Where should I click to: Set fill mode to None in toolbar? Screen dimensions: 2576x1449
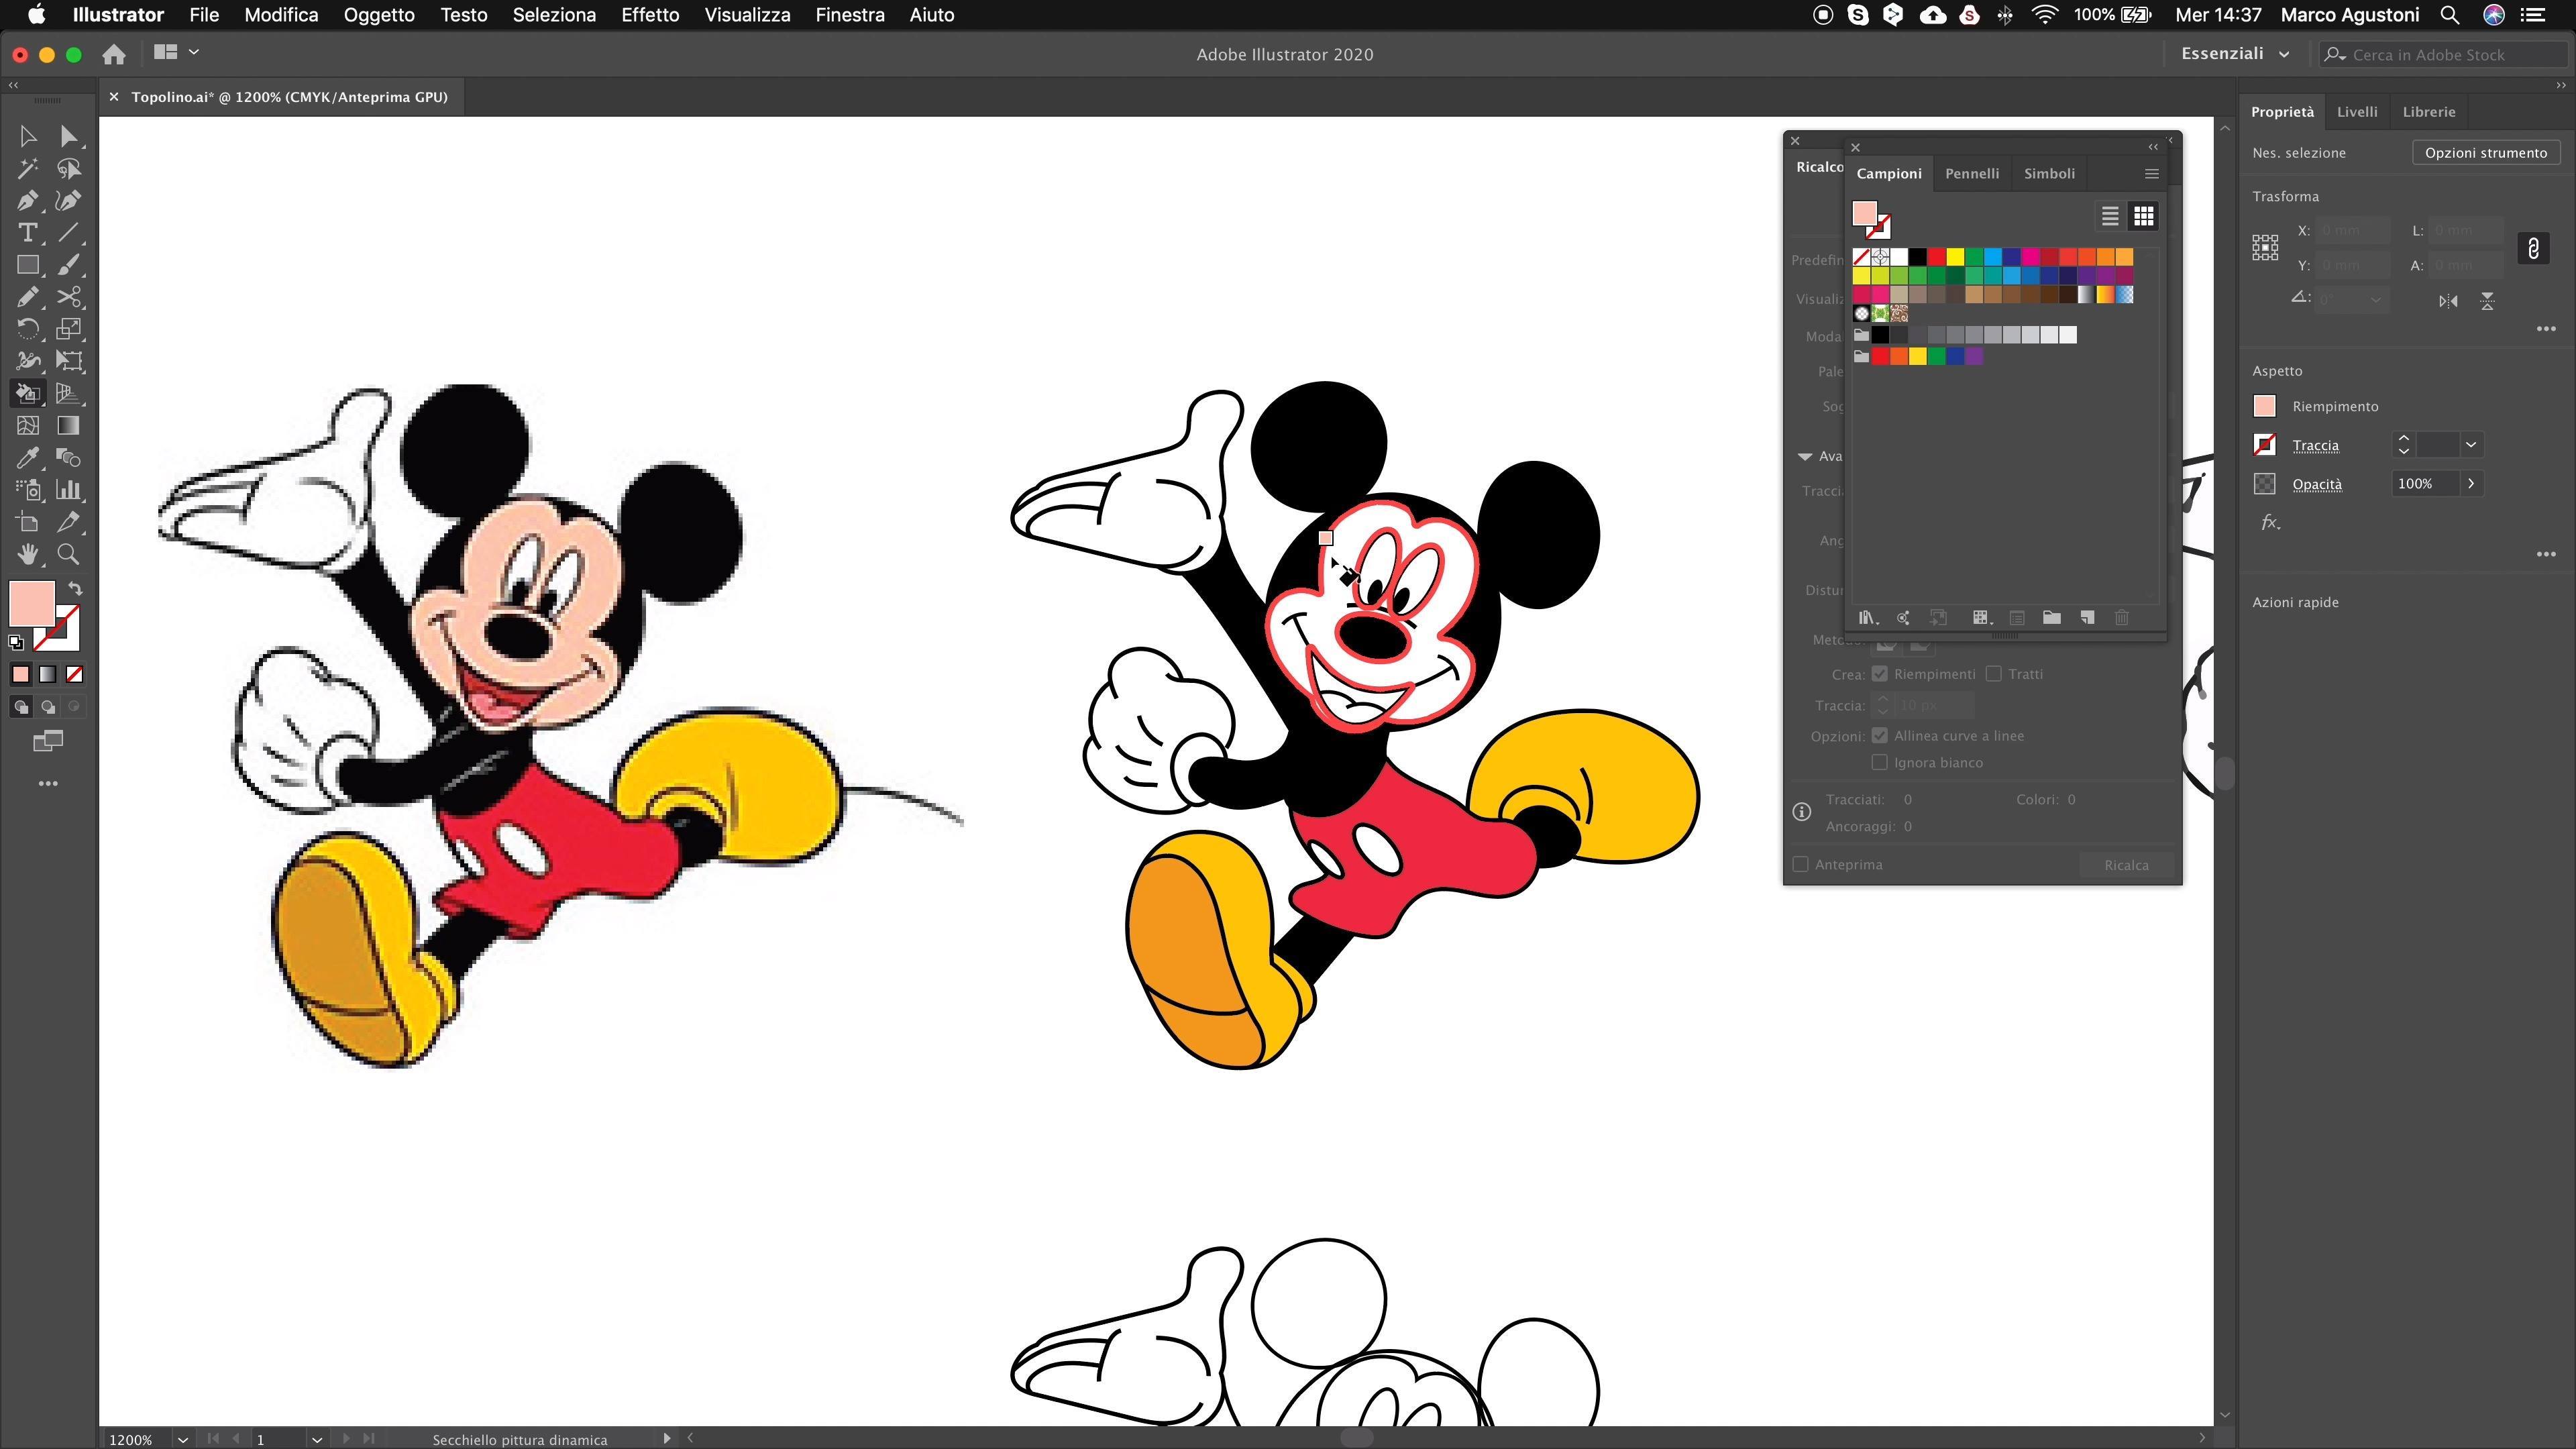74,675
